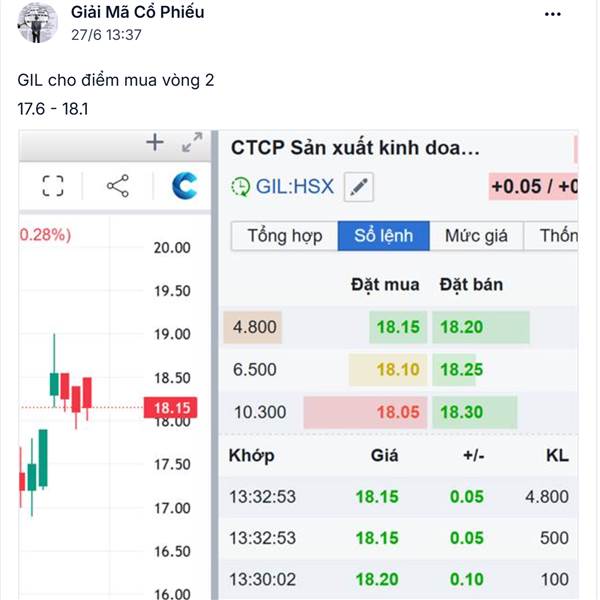Select the 13:30:02 matched trade row
600x600 pixels.
(x=398, y=579)
